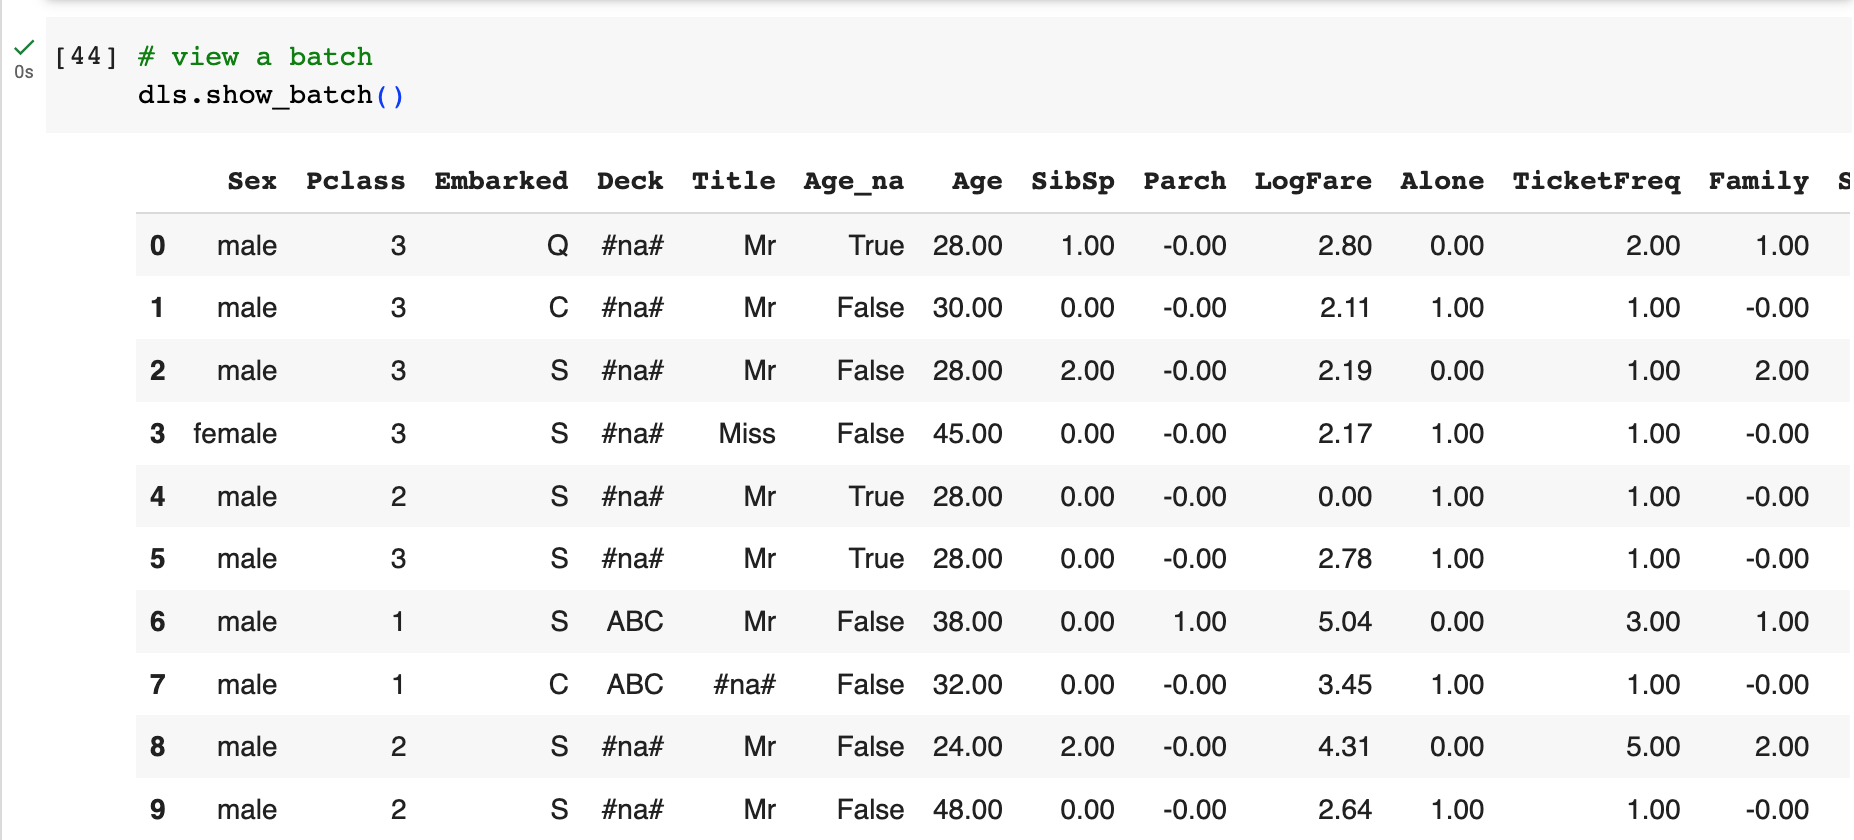Select the TicketFreq column header
The height and width of the screenshot is (840, 1854).
click(1596, 181)
